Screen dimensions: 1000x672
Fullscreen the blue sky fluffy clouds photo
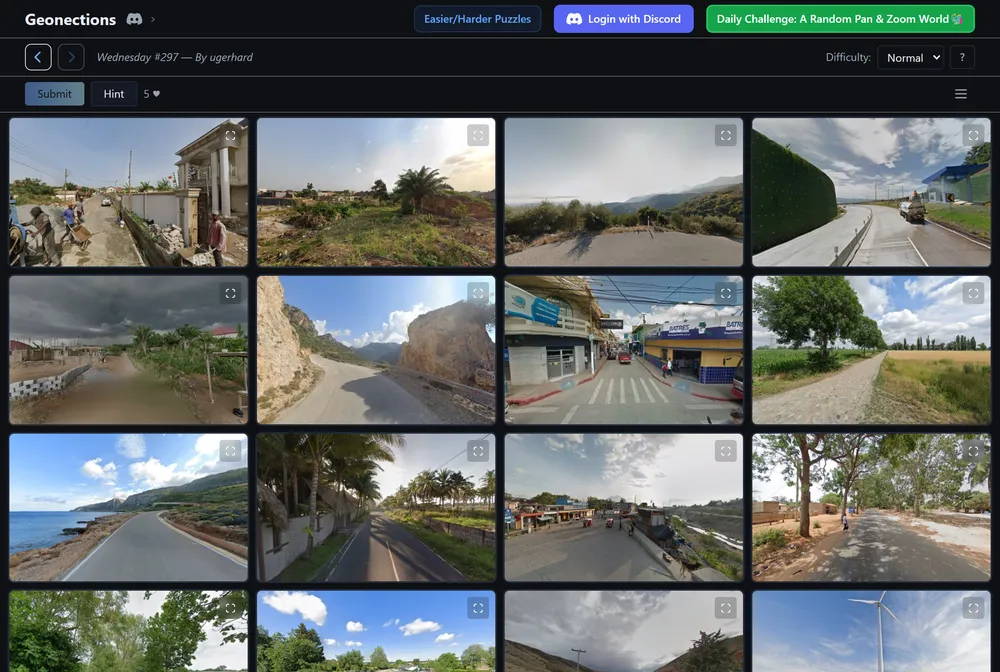point(478,608)
